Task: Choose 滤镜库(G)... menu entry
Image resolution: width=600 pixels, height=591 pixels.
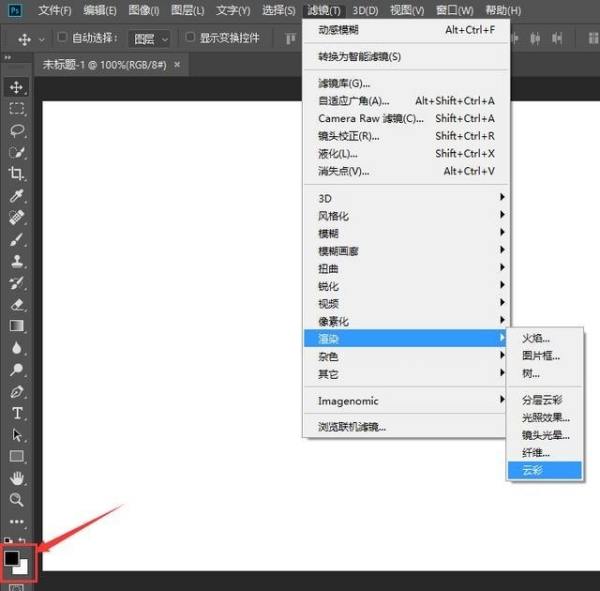Action: click(405, 83)
